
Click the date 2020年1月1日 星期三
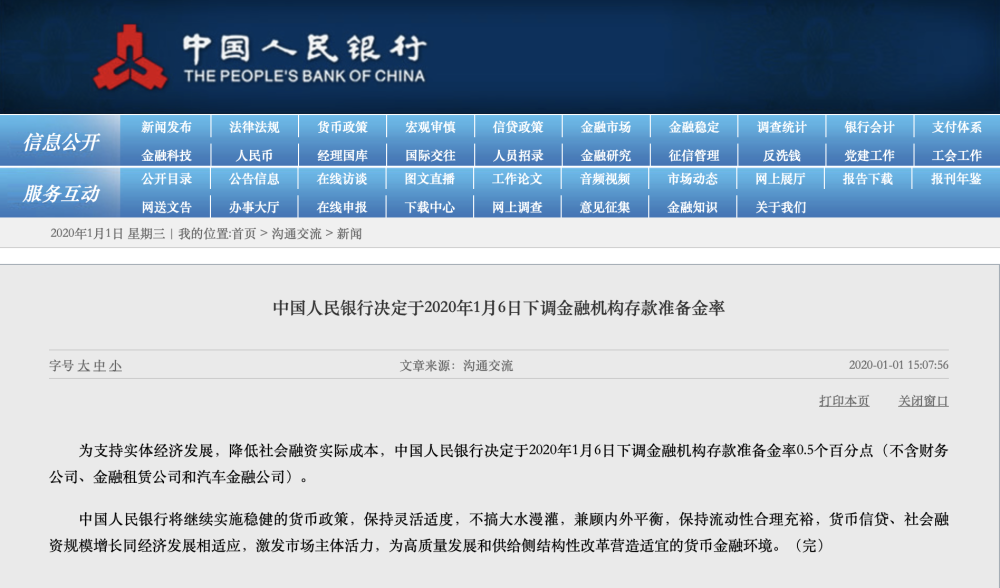(x=107, y=234)
